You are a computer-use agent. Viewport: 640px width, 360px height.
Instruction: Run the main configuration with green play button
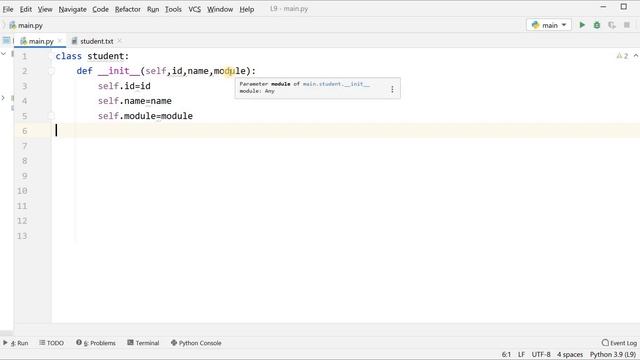tap(582, 25)
